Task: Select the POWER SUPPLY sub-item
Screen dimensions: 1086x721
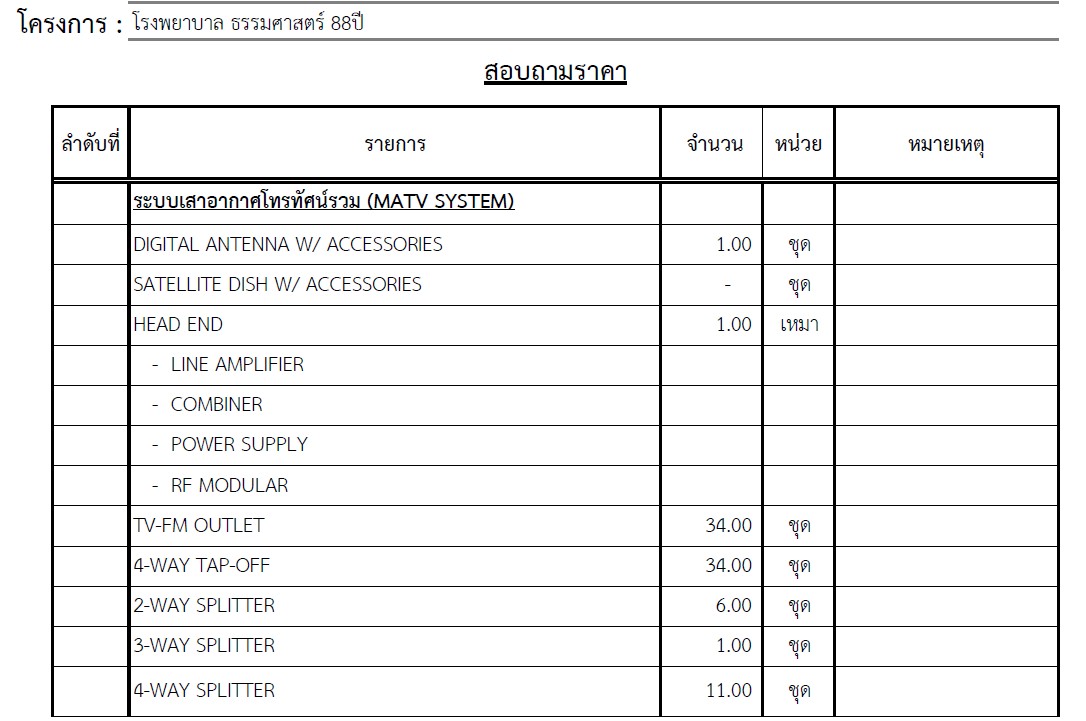Action: coord(239,444)
